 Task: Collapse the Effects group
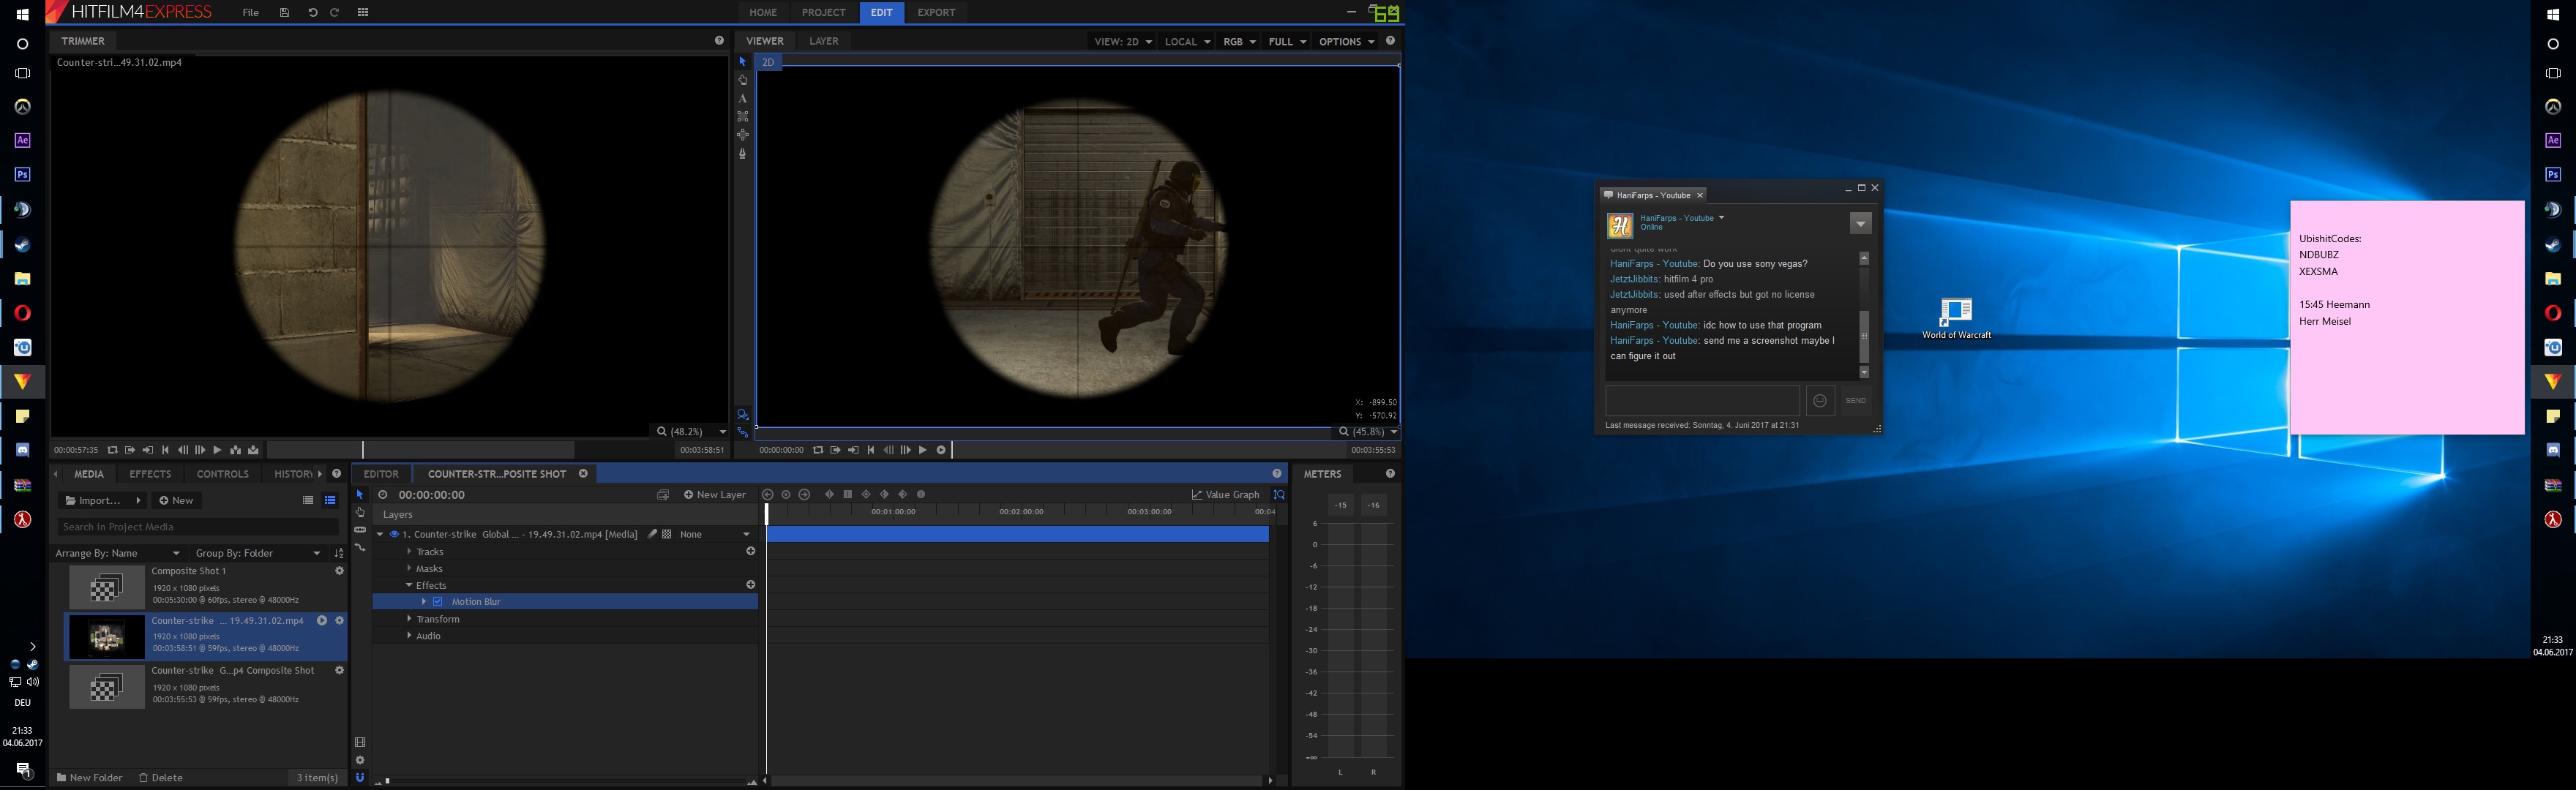point(409,585)
